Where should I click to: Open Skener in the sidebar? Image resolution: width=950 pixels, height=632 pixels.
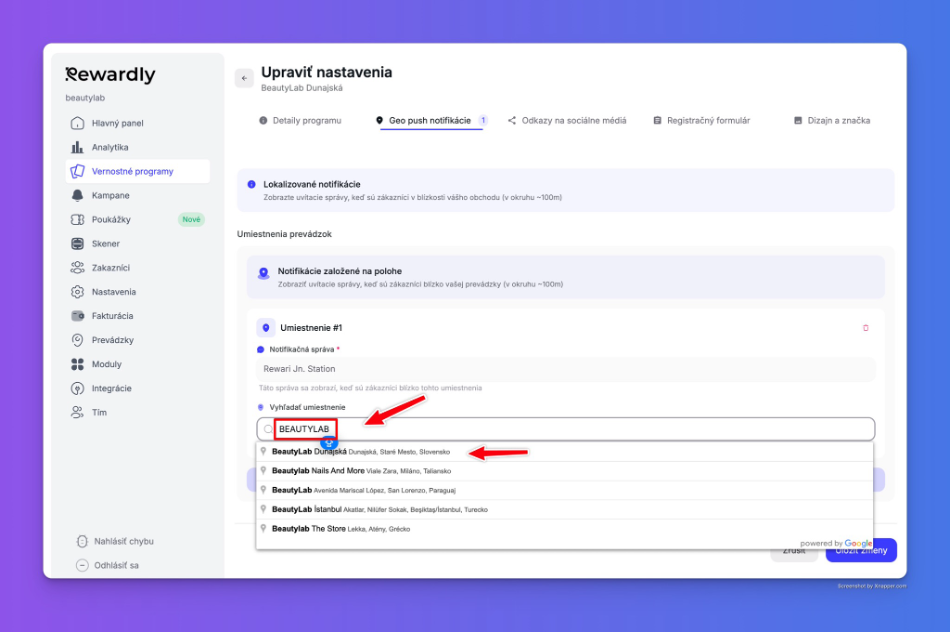[x=138, y=244]
